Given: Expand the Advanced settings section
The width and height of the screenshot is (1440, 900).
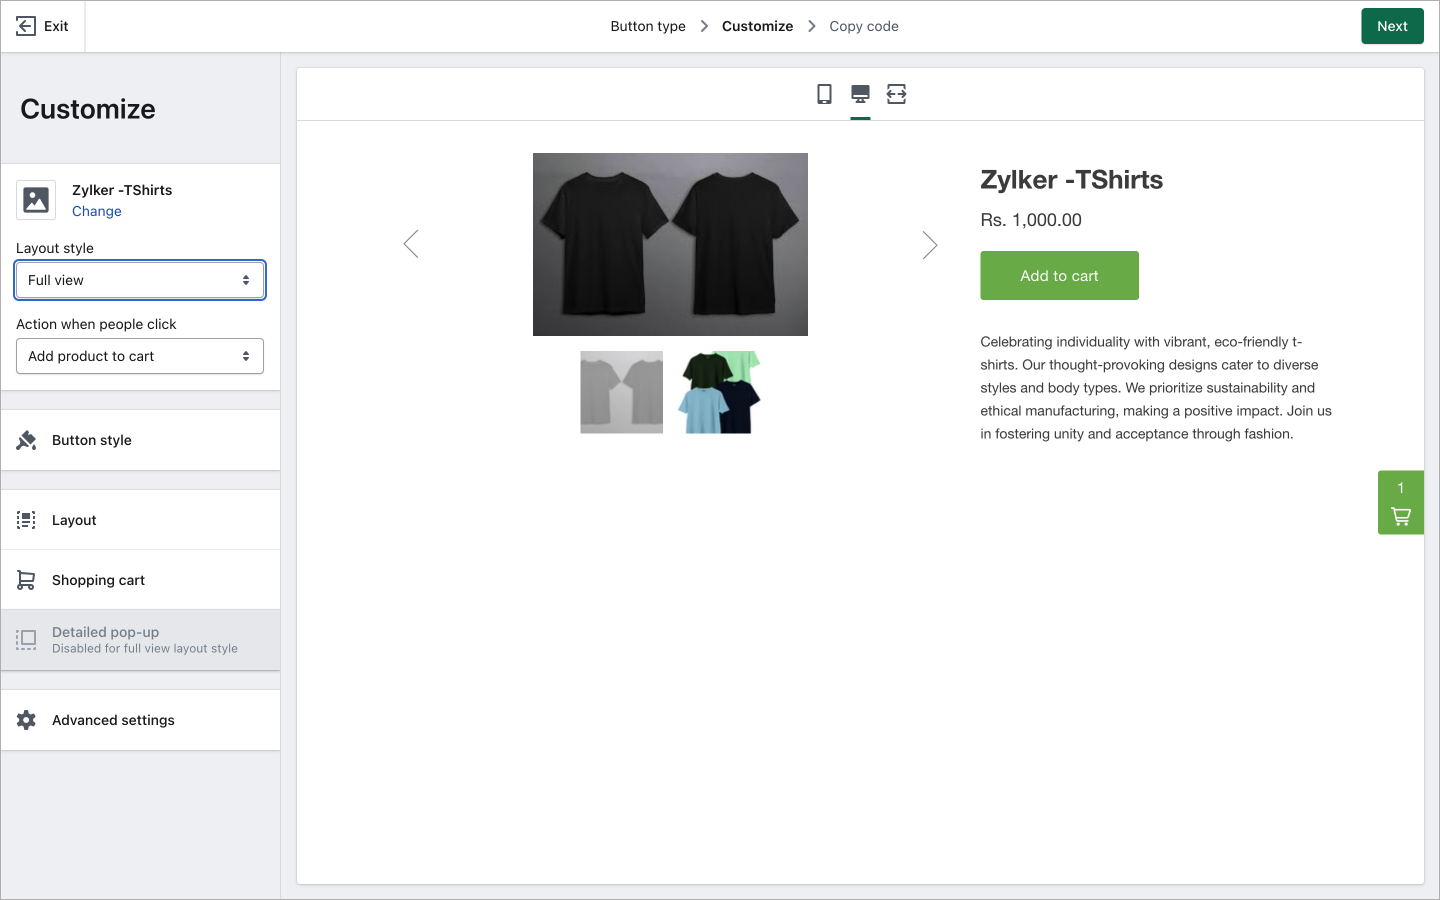Looking at the screenshot, I should pyautogui.click(x=140, y=720).
